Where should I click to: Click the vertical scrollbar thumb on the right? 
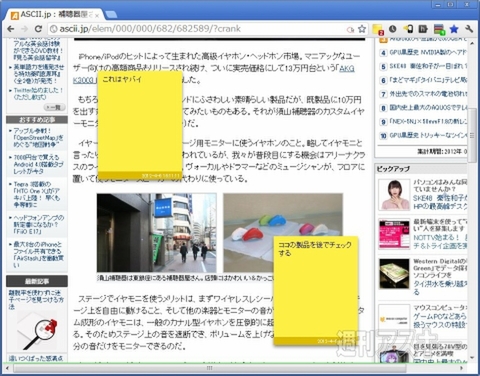click(x=472, y=135)
